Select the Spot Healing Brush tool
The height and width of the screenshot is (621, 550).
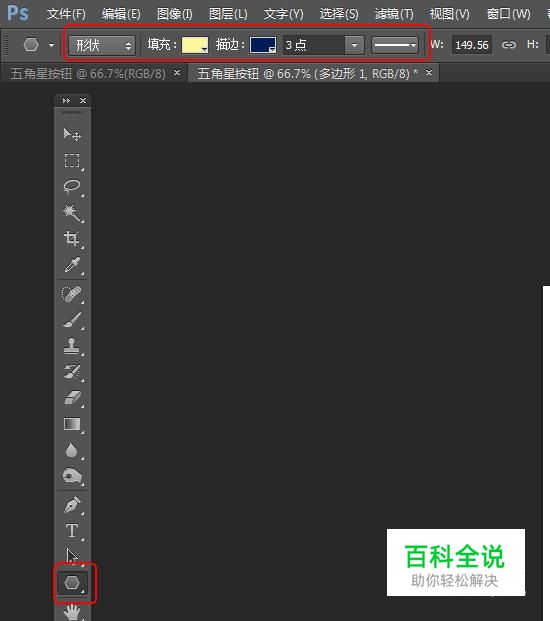tap(72, 294)
